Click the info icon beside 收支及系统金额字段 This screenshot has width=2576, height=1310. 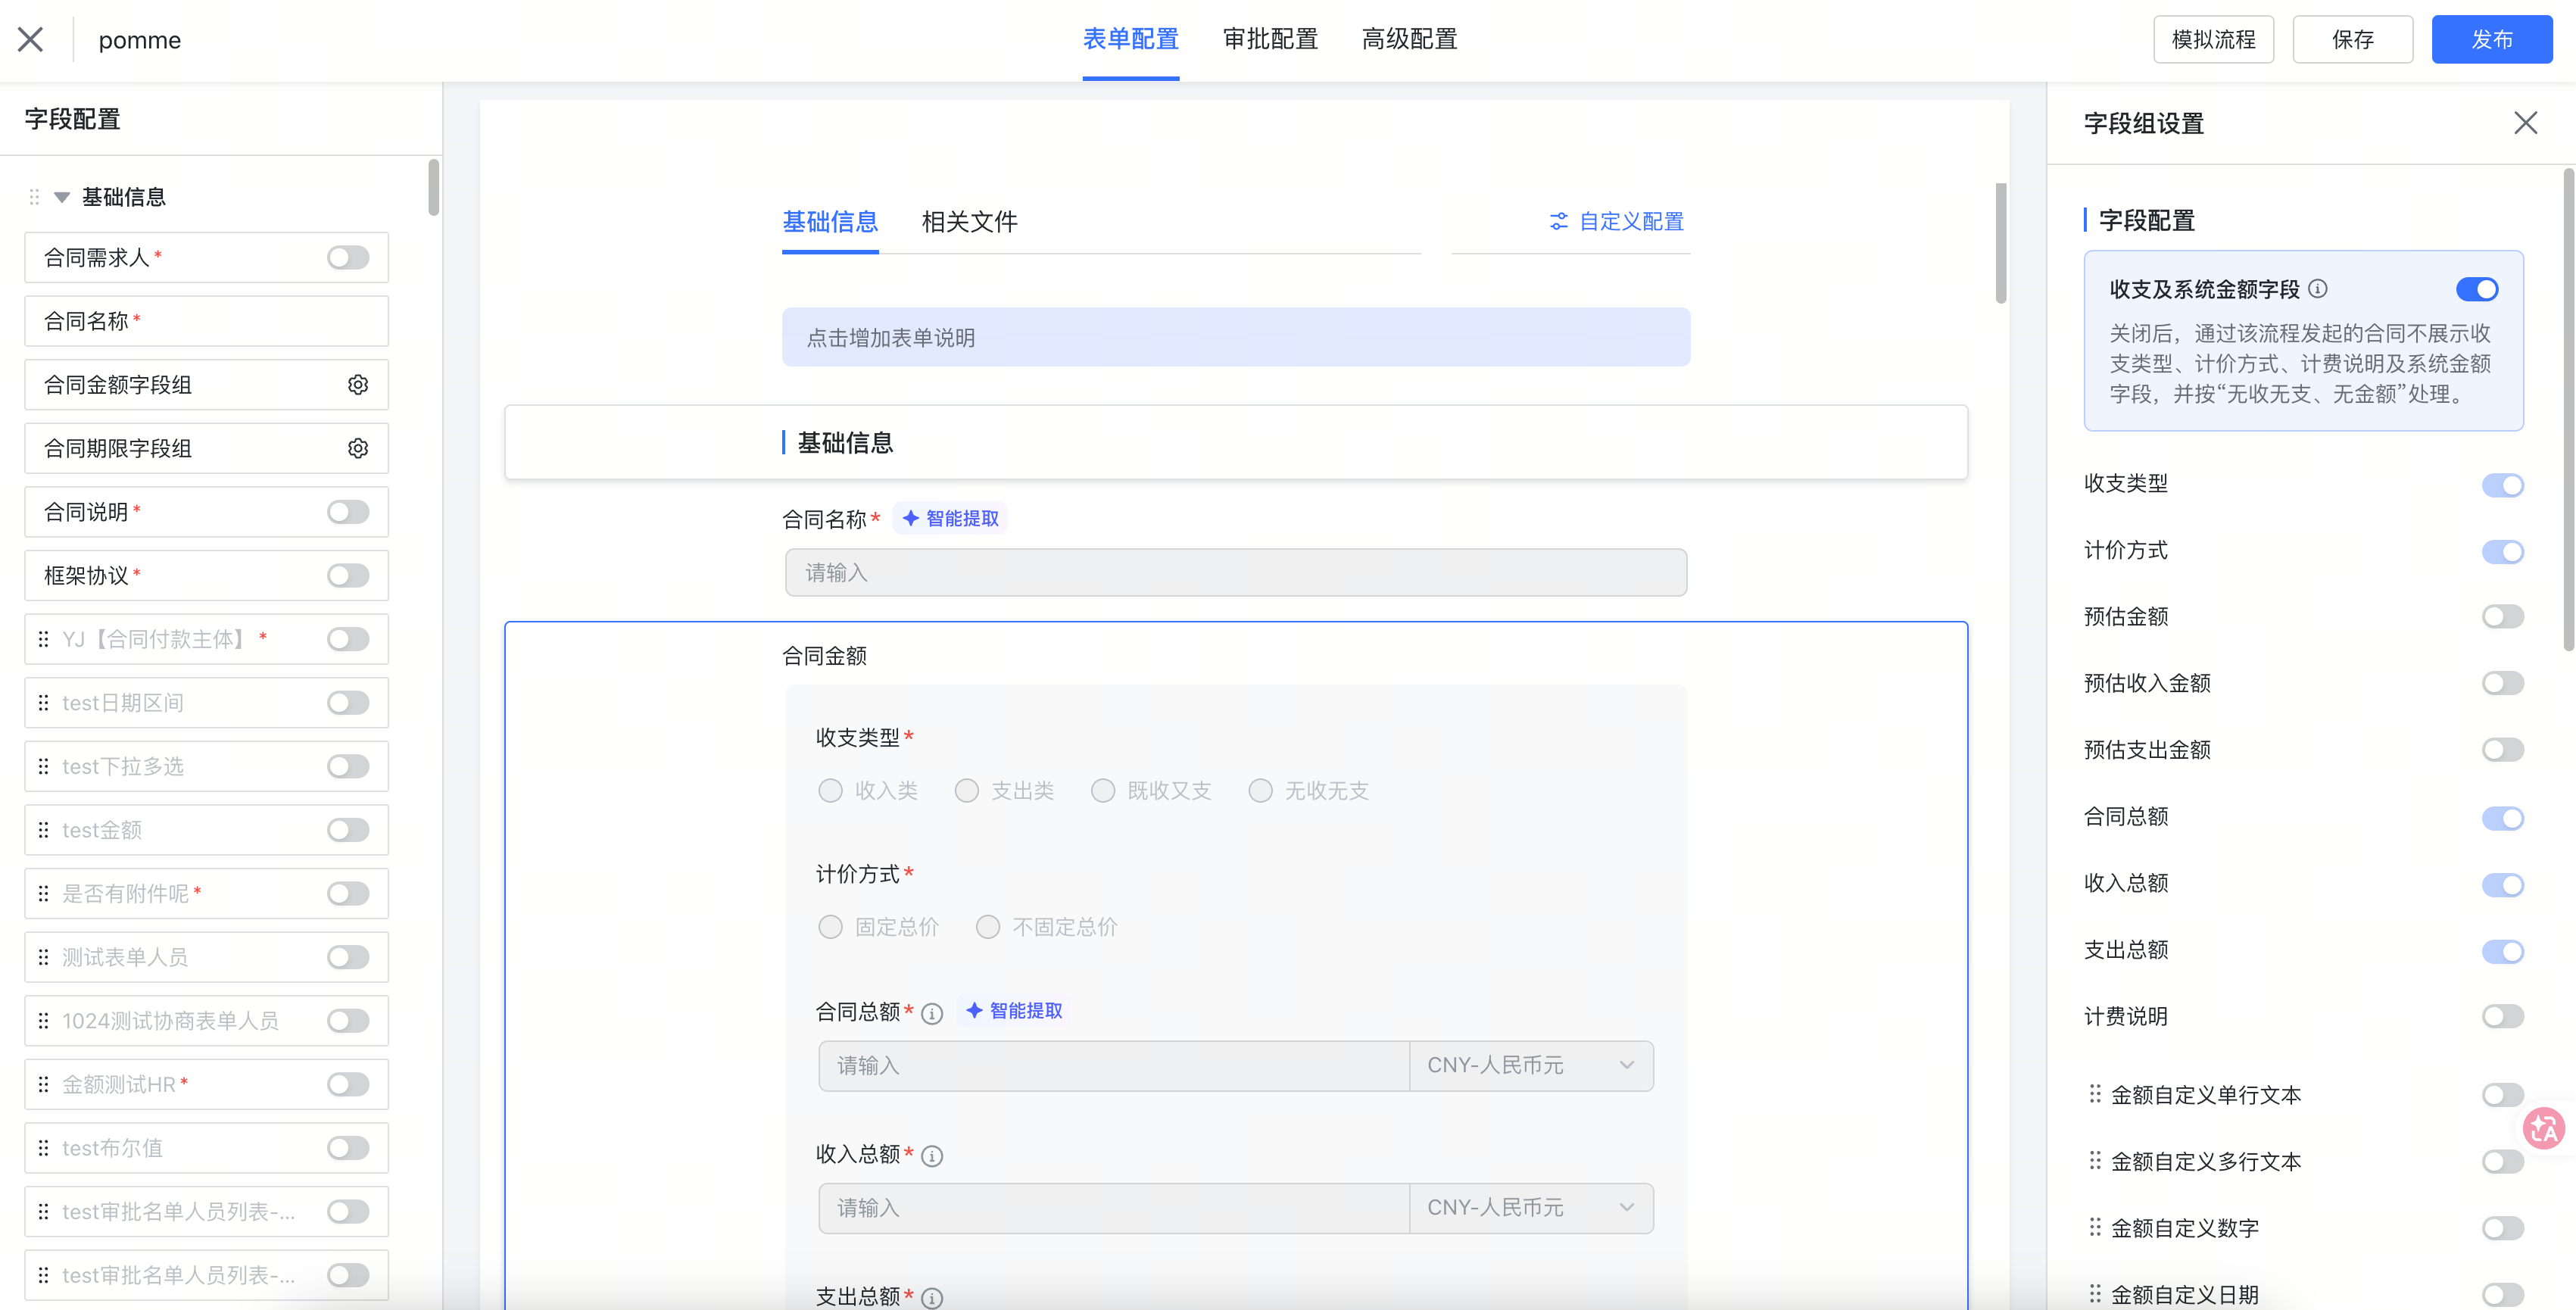[2318, 289]
